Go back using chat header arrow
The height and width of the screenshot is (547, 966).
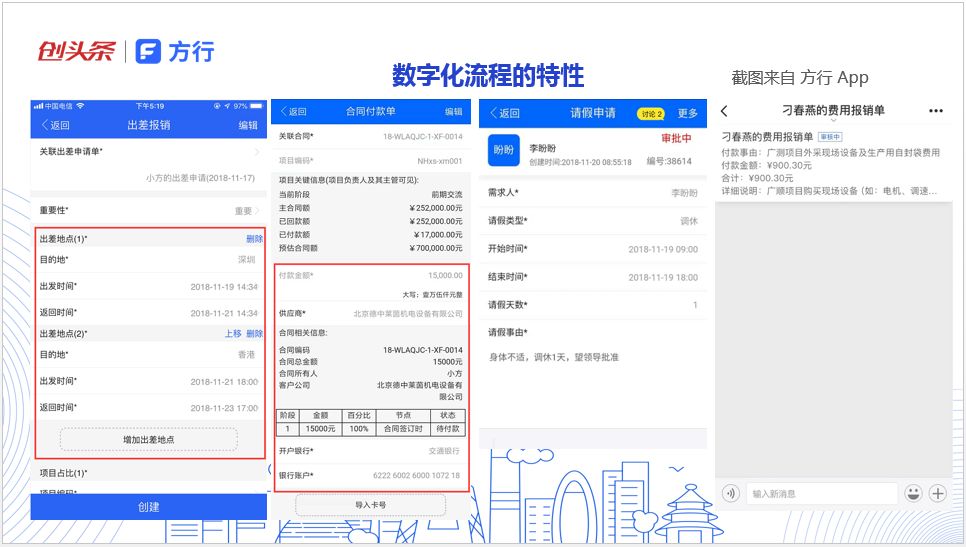[724, 111]
